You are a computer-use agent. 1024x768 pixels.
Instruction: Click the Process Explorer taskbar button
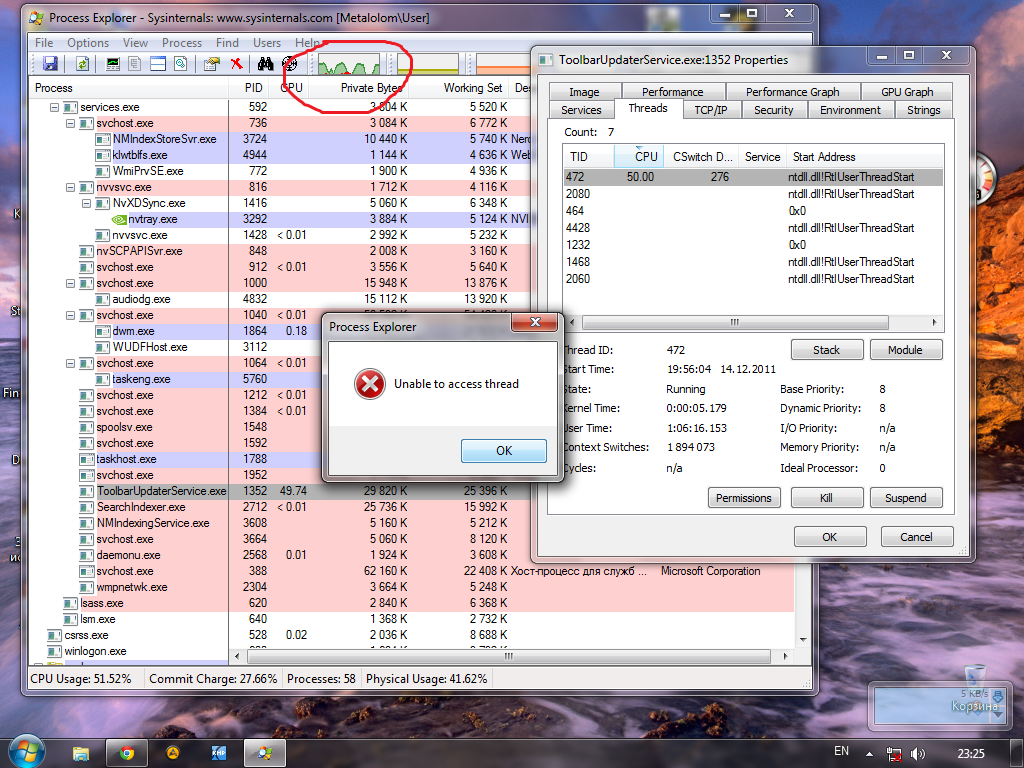264,753
